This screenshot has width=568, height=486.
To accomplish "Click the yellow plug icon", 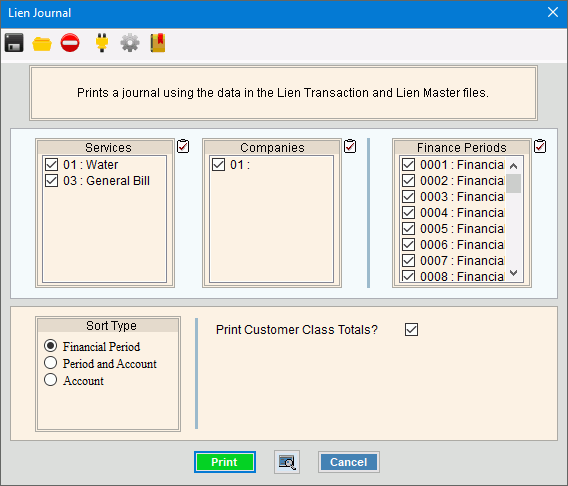I will [102, 43].
